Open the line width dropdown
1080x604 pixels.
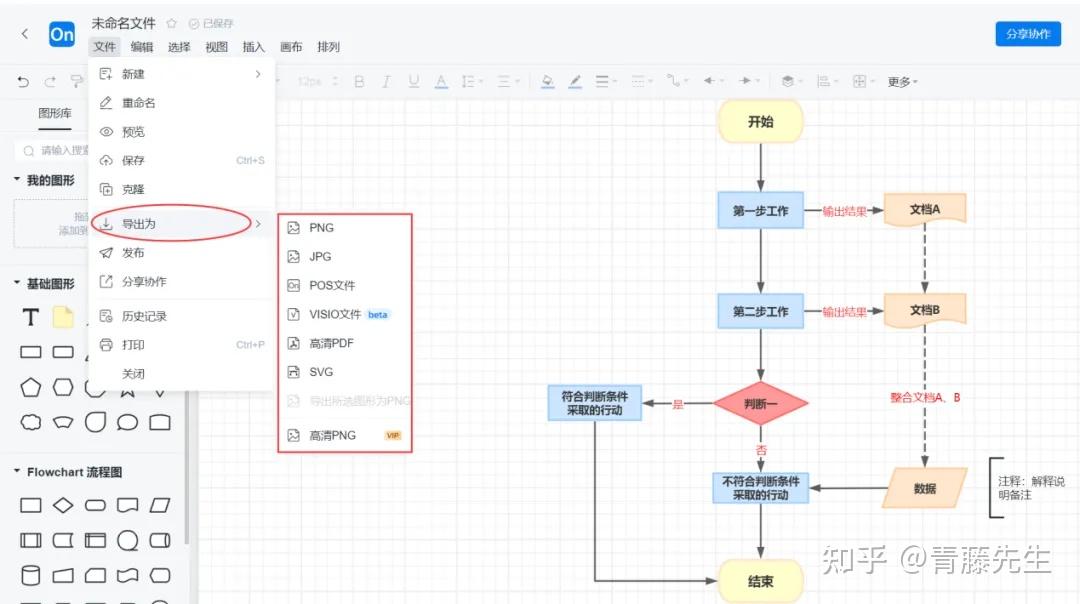(x=605, y=81)
